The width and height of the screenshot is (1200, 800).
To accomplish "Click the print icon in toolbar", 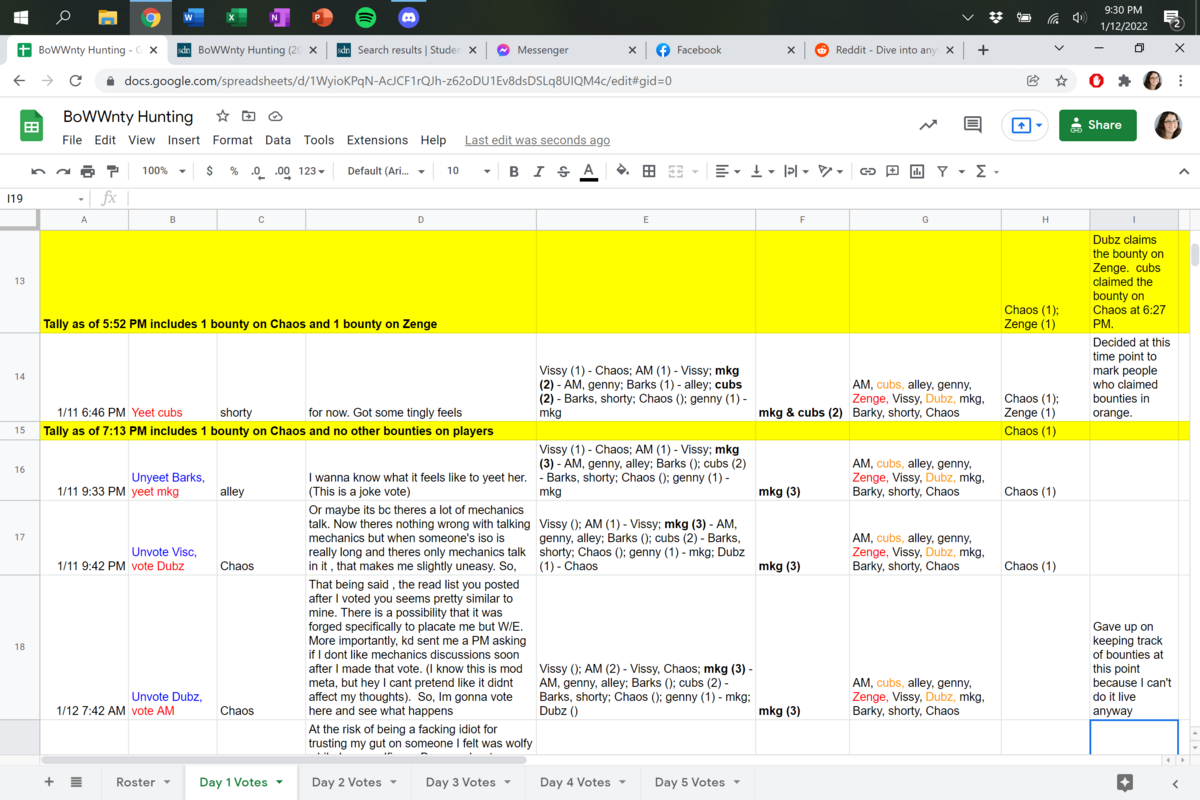I will 88,171.
